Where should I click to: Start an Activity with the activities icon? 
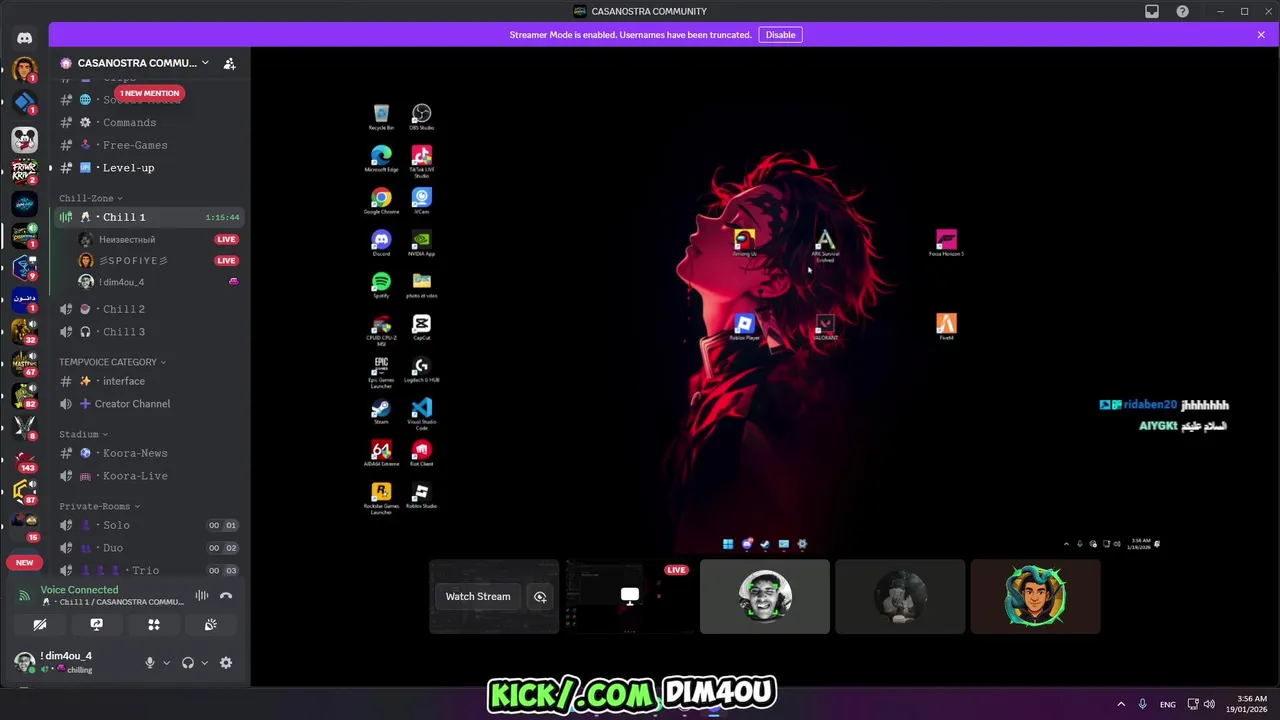[x=154, y=624]
